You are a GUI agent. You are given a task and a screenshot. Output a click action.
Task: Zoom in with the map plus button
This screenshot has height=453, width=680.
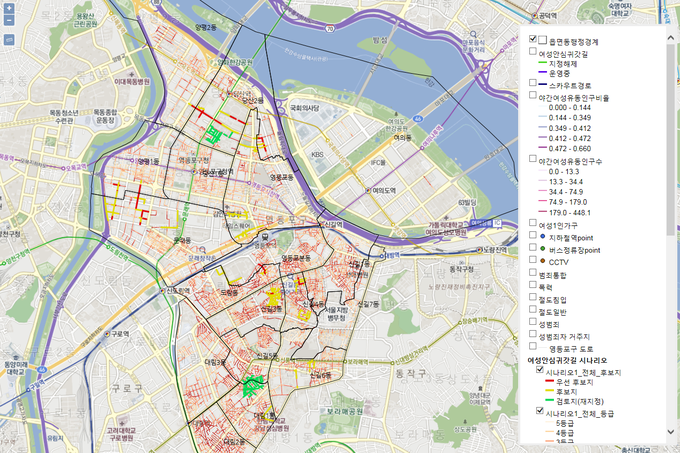click(x=9, y=8)
